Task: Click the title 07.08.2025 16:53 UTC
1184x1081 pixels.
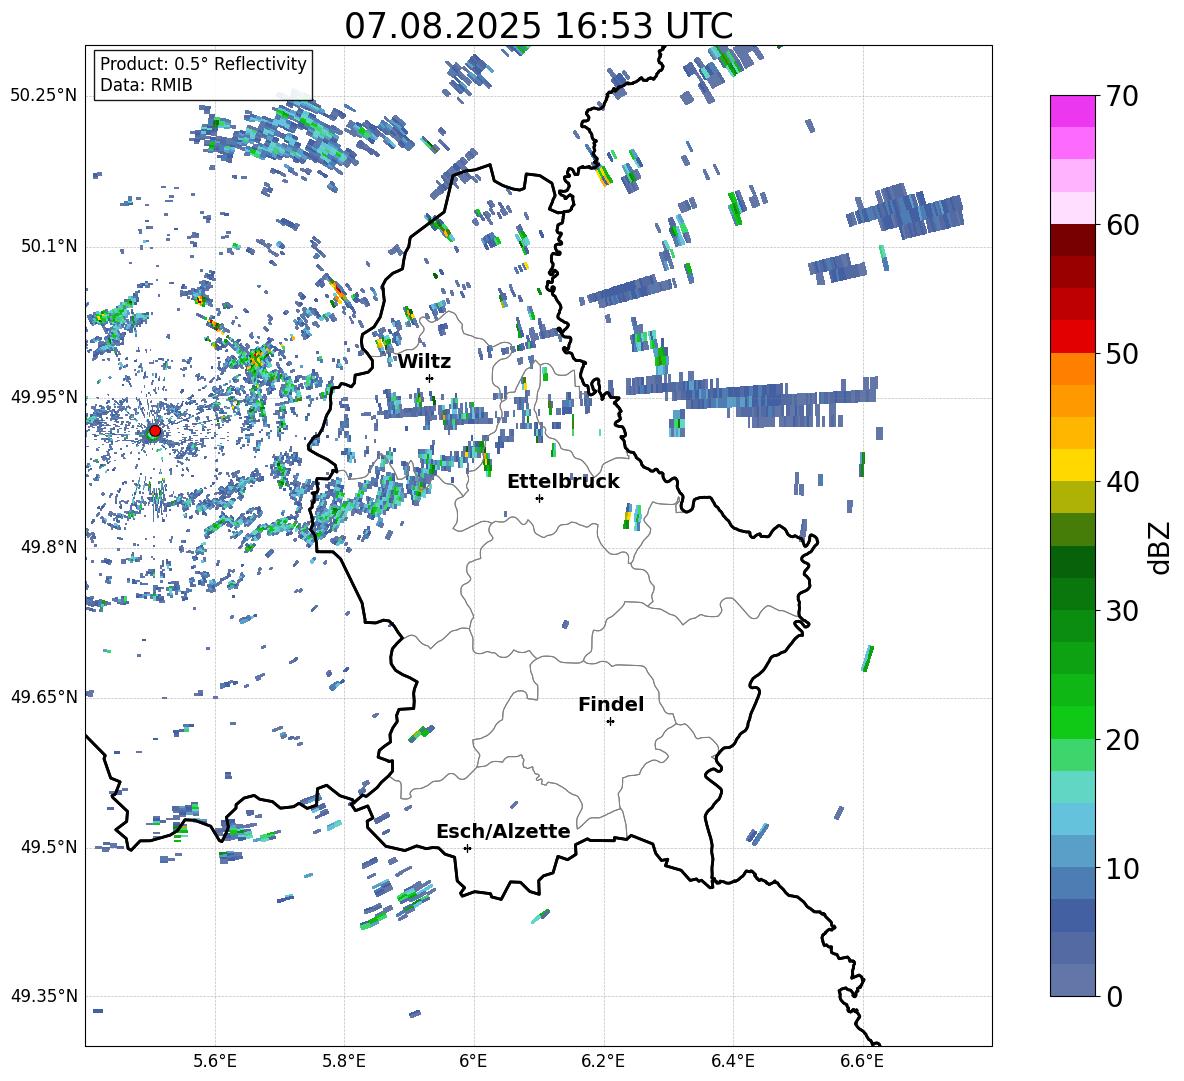Action: [539, 26]
